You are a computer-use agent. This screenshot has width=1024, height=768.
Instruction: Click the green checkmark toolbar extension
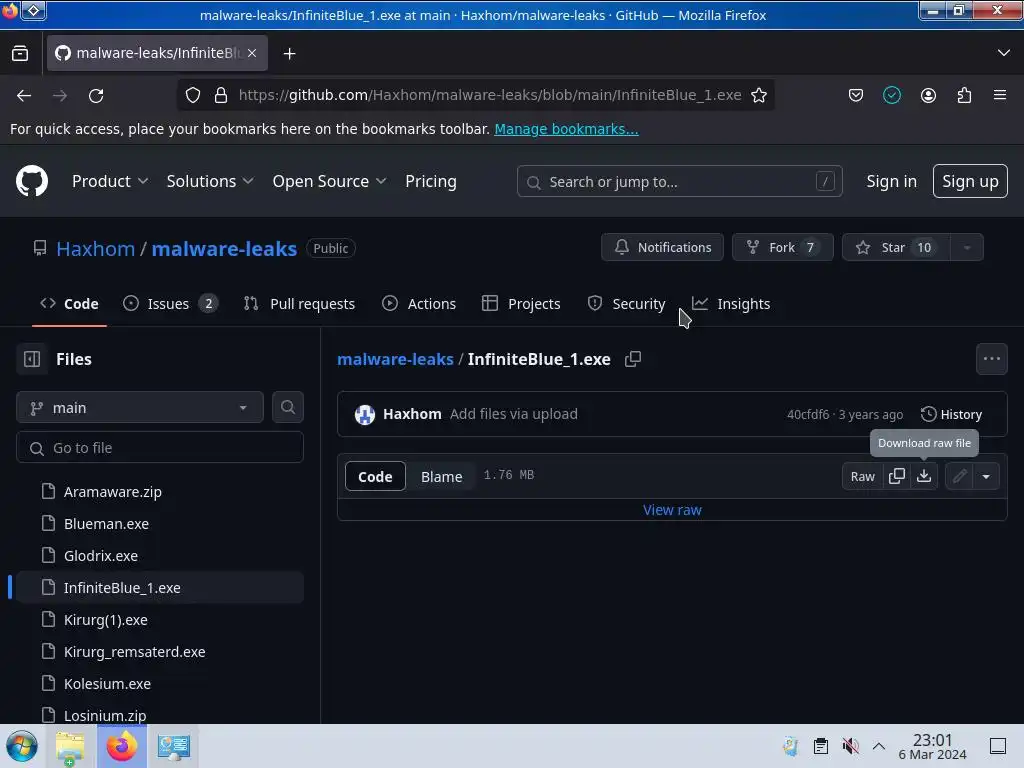(x=892, y=95)
